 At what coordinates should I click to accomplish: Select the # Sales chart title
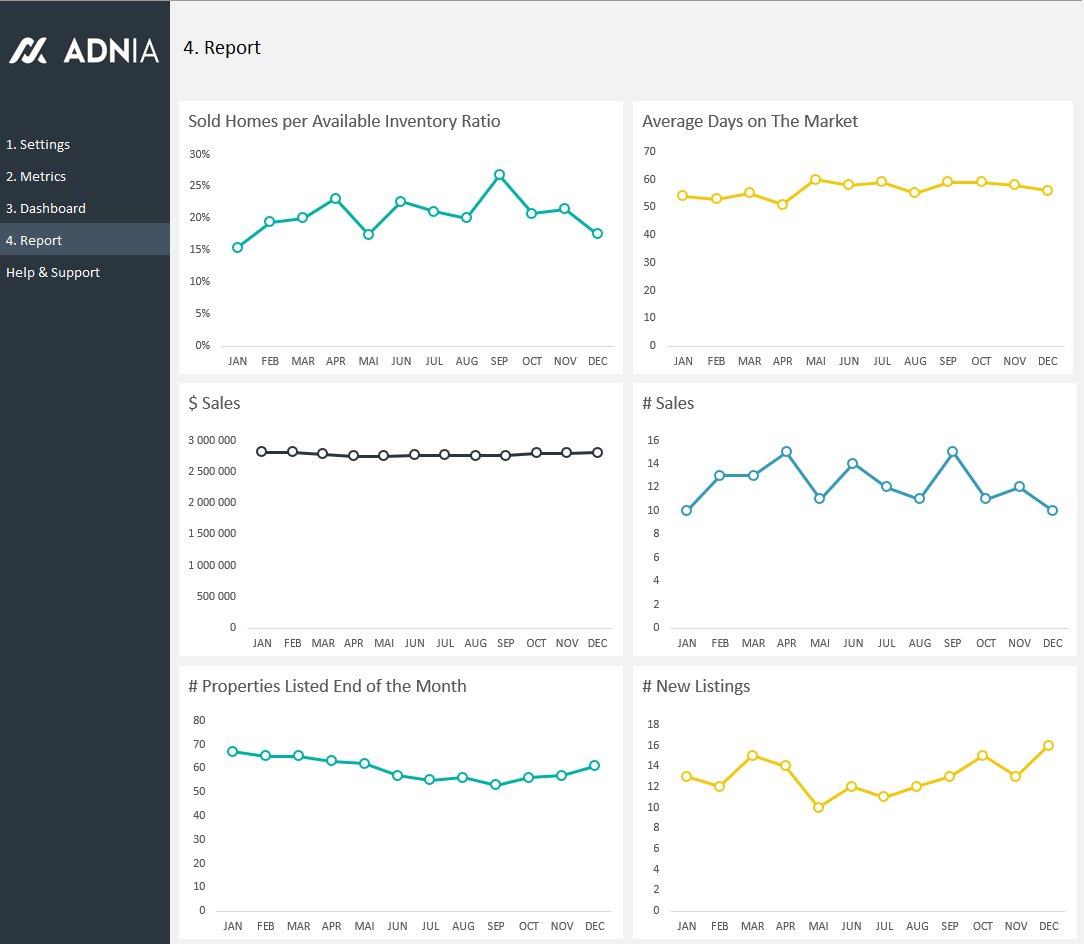tap(668, 403)
